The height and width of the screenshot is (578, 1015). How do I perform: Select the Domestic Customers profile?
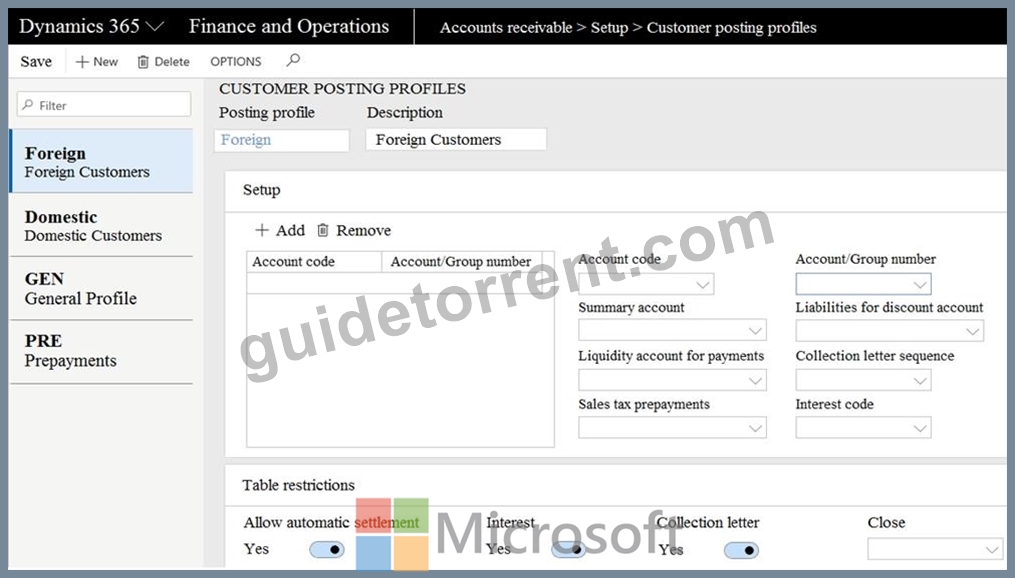point(102,225)
